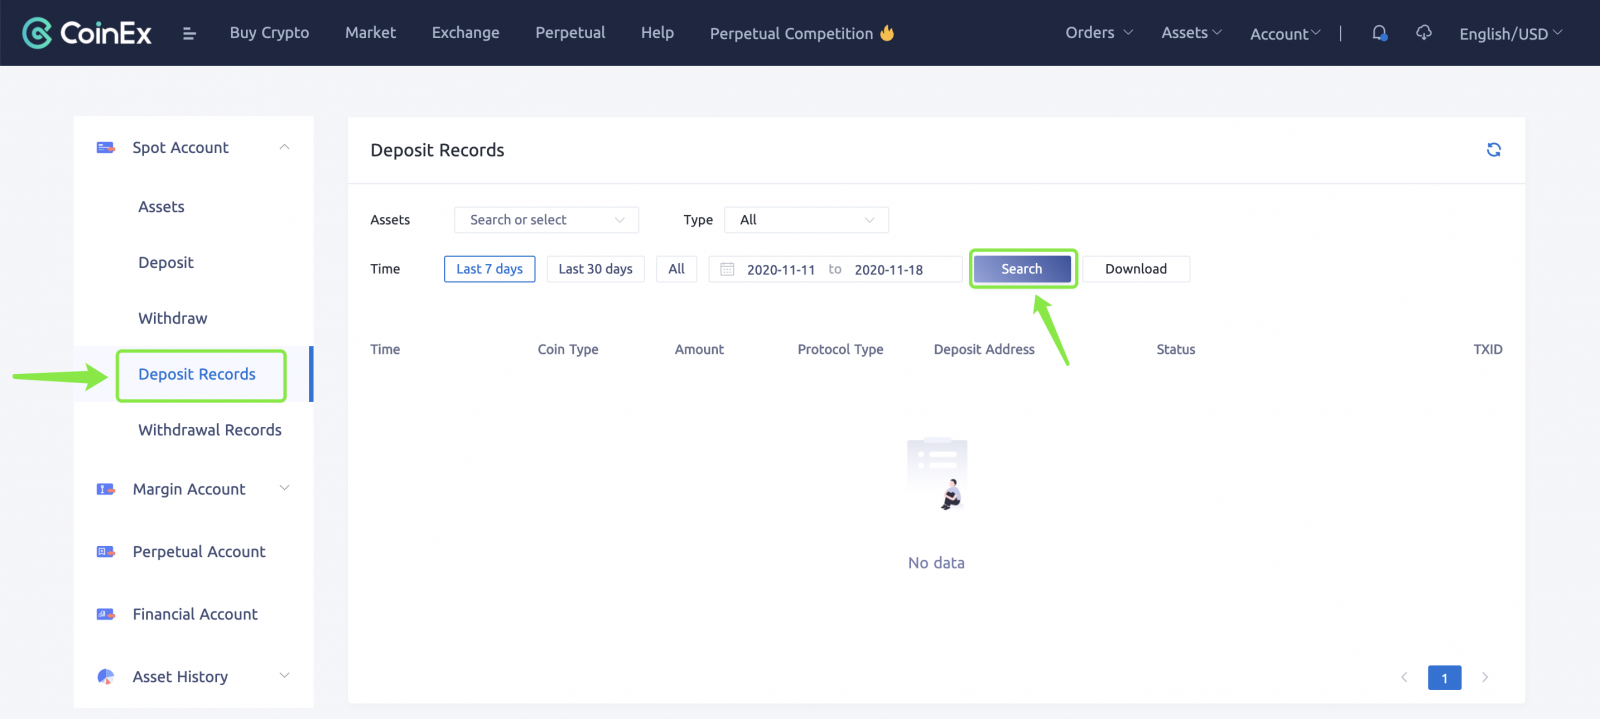
Task: Select the Last 7 days filter
Action: point(489,269)
